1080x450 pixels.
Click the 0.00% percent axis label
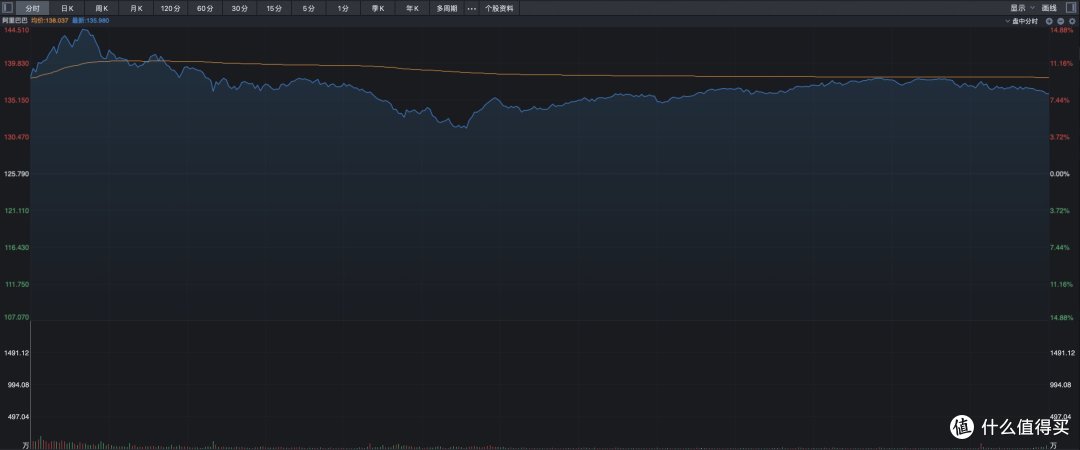pyautogui.click(x=1061, y=174)
